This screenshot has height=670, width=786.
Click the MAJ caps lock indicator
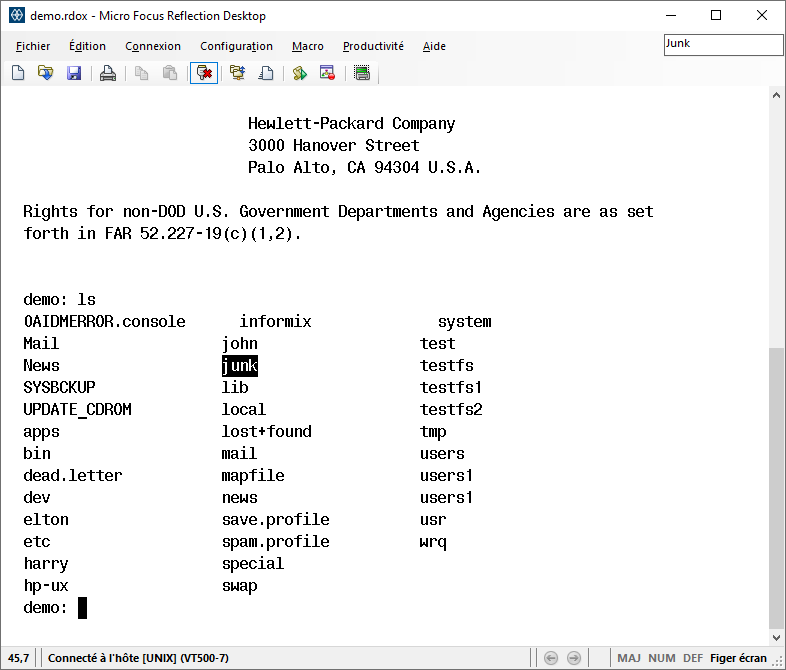629,658
